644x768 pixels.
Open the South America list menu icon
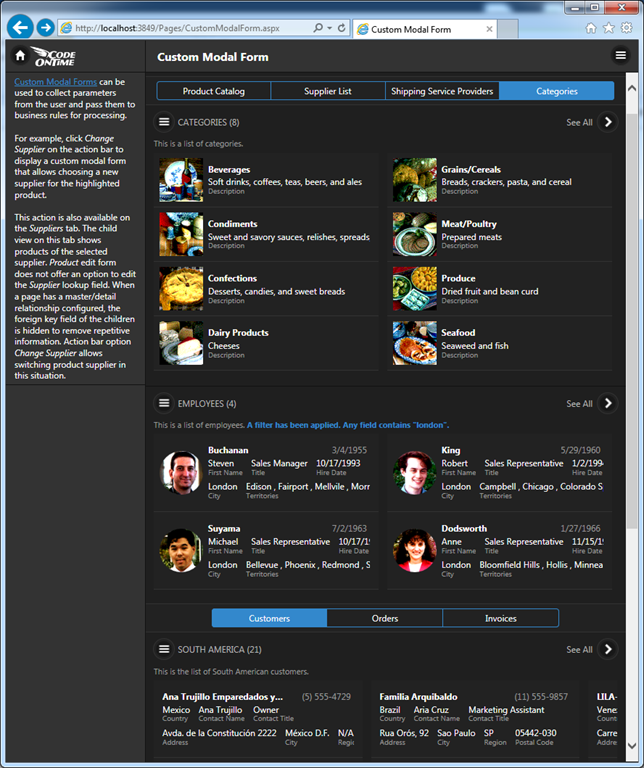click(164, 648)
